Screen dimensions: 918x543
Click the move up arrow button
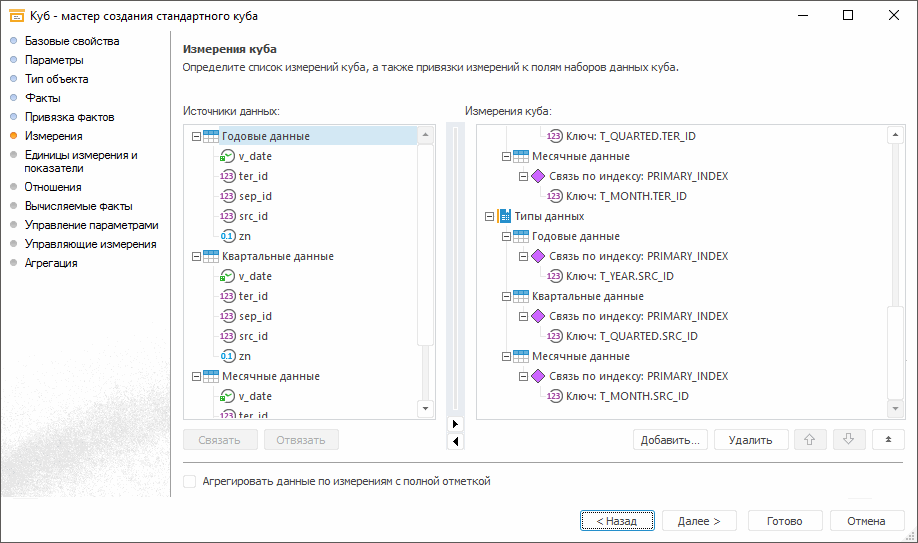click(810, 439)
